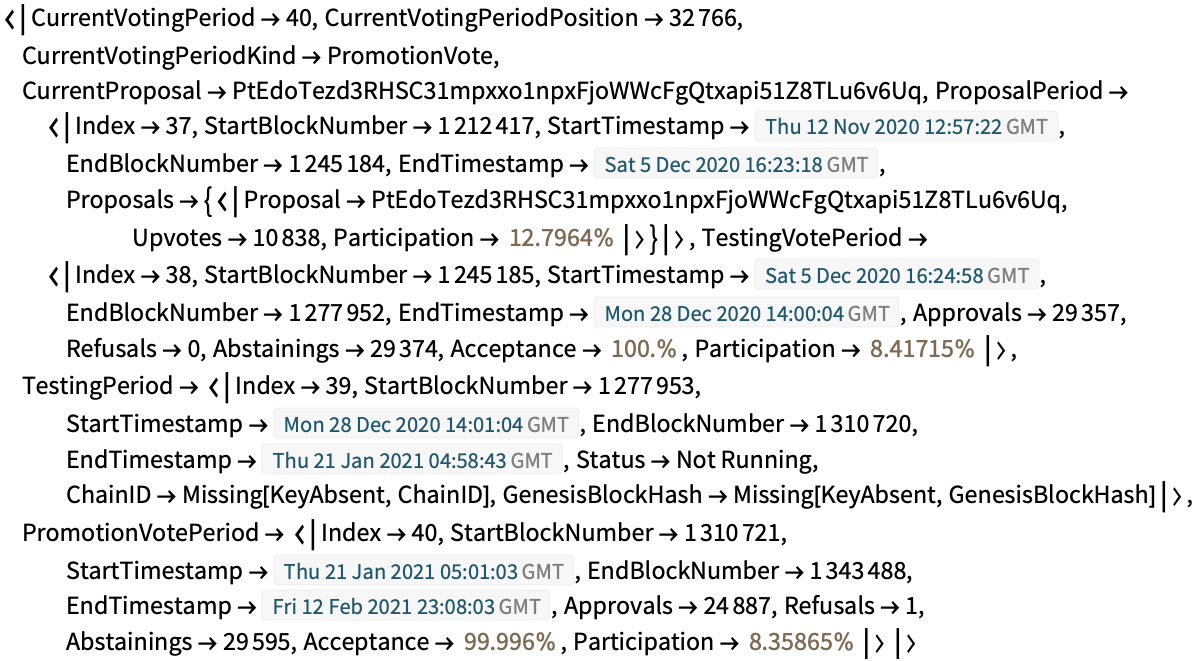Click the Thu 12 Nov 2020 12:57:22 date box
Screen dimensions: 1195x661
[906, 127]
